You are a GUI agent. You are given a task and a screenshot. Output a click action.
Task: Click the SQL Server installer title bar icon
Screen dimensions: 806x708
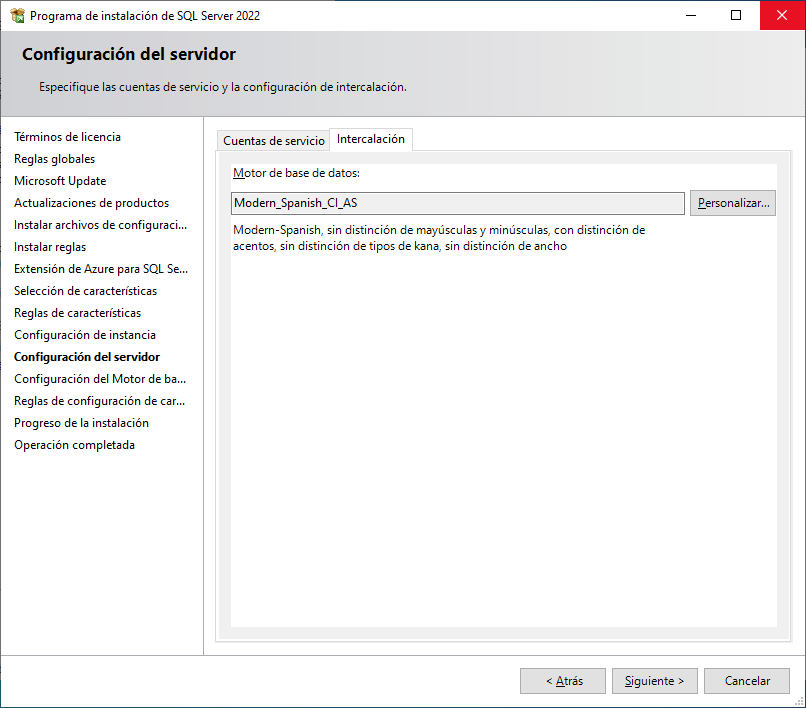[17, 15]
